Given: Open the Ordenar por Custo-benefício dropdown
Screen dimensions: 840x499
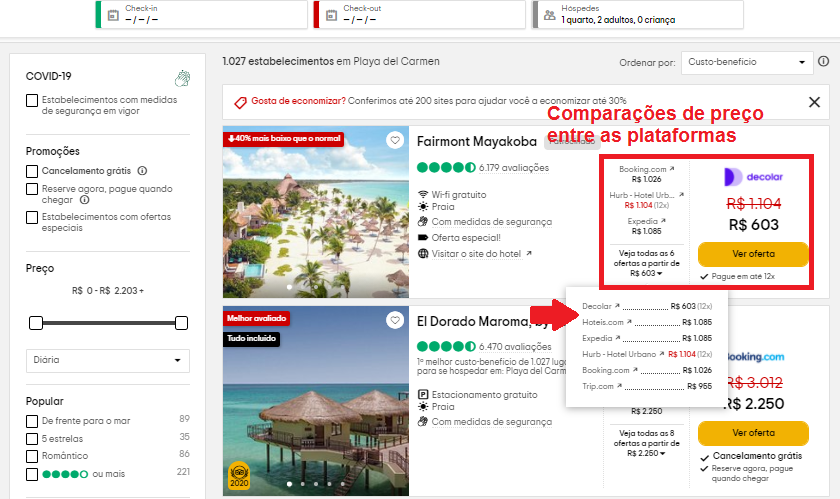Looking at the screenshot, I should [747, 62].
